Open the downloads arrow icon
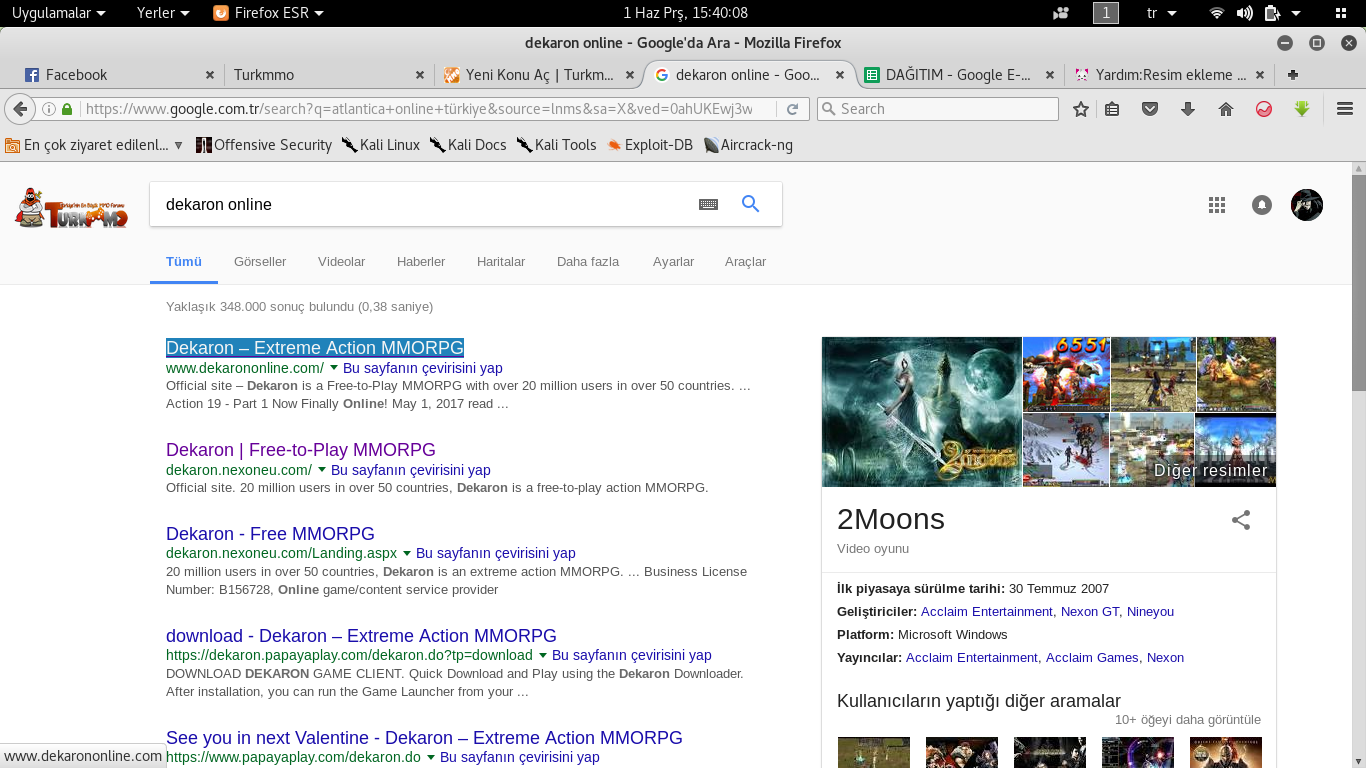Image resolution: width=1366 pixels, height=768 pixels. pos(1188,109)
